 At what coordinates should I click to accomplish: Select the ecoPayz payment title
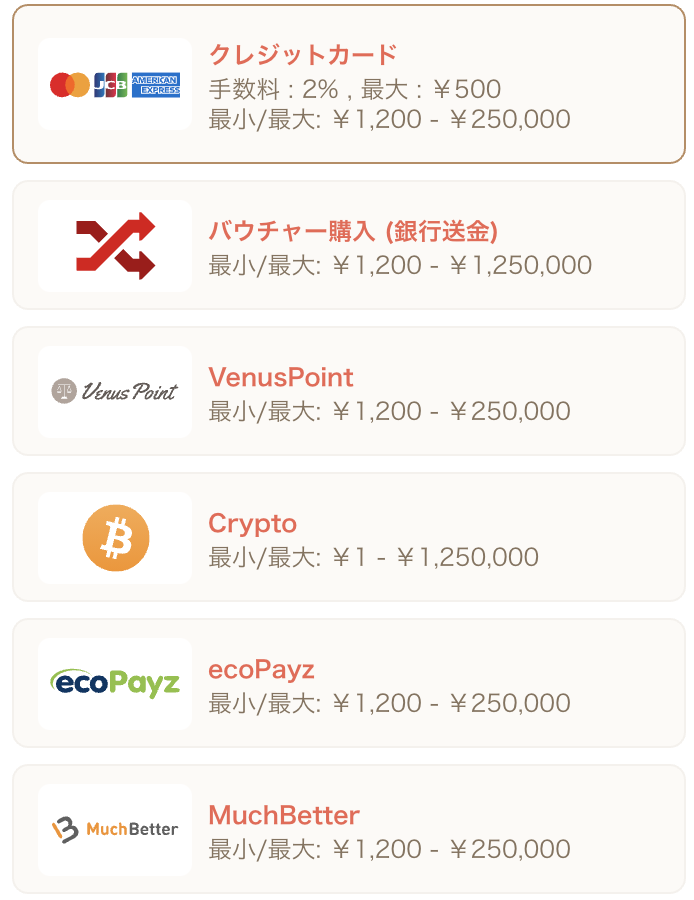point(261,670)
